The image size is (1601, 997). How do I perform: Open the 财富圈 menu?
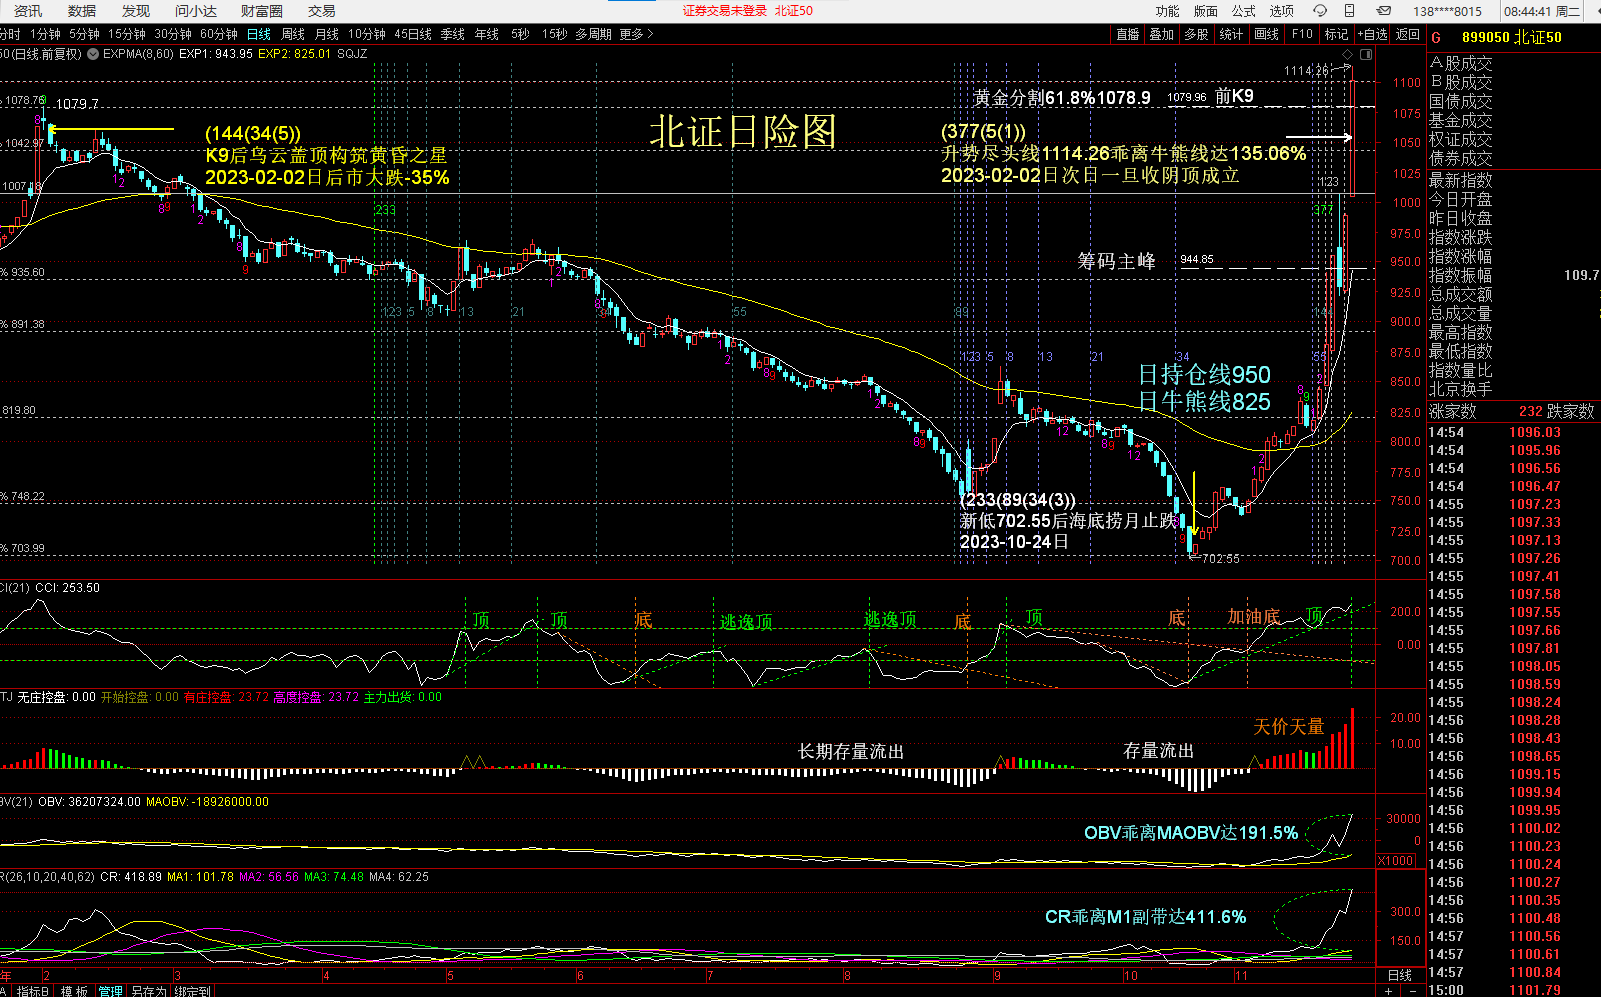coord(262,11)
